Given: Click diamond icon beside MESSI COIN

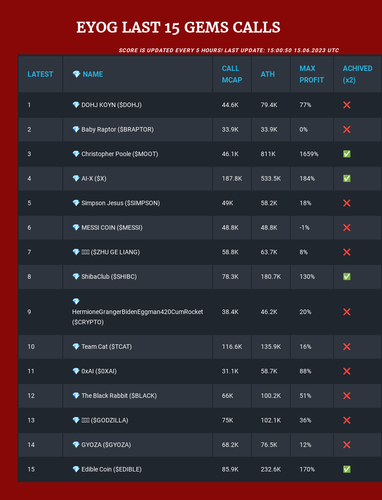Looking at the screenshot, I should tap(76, 227).
